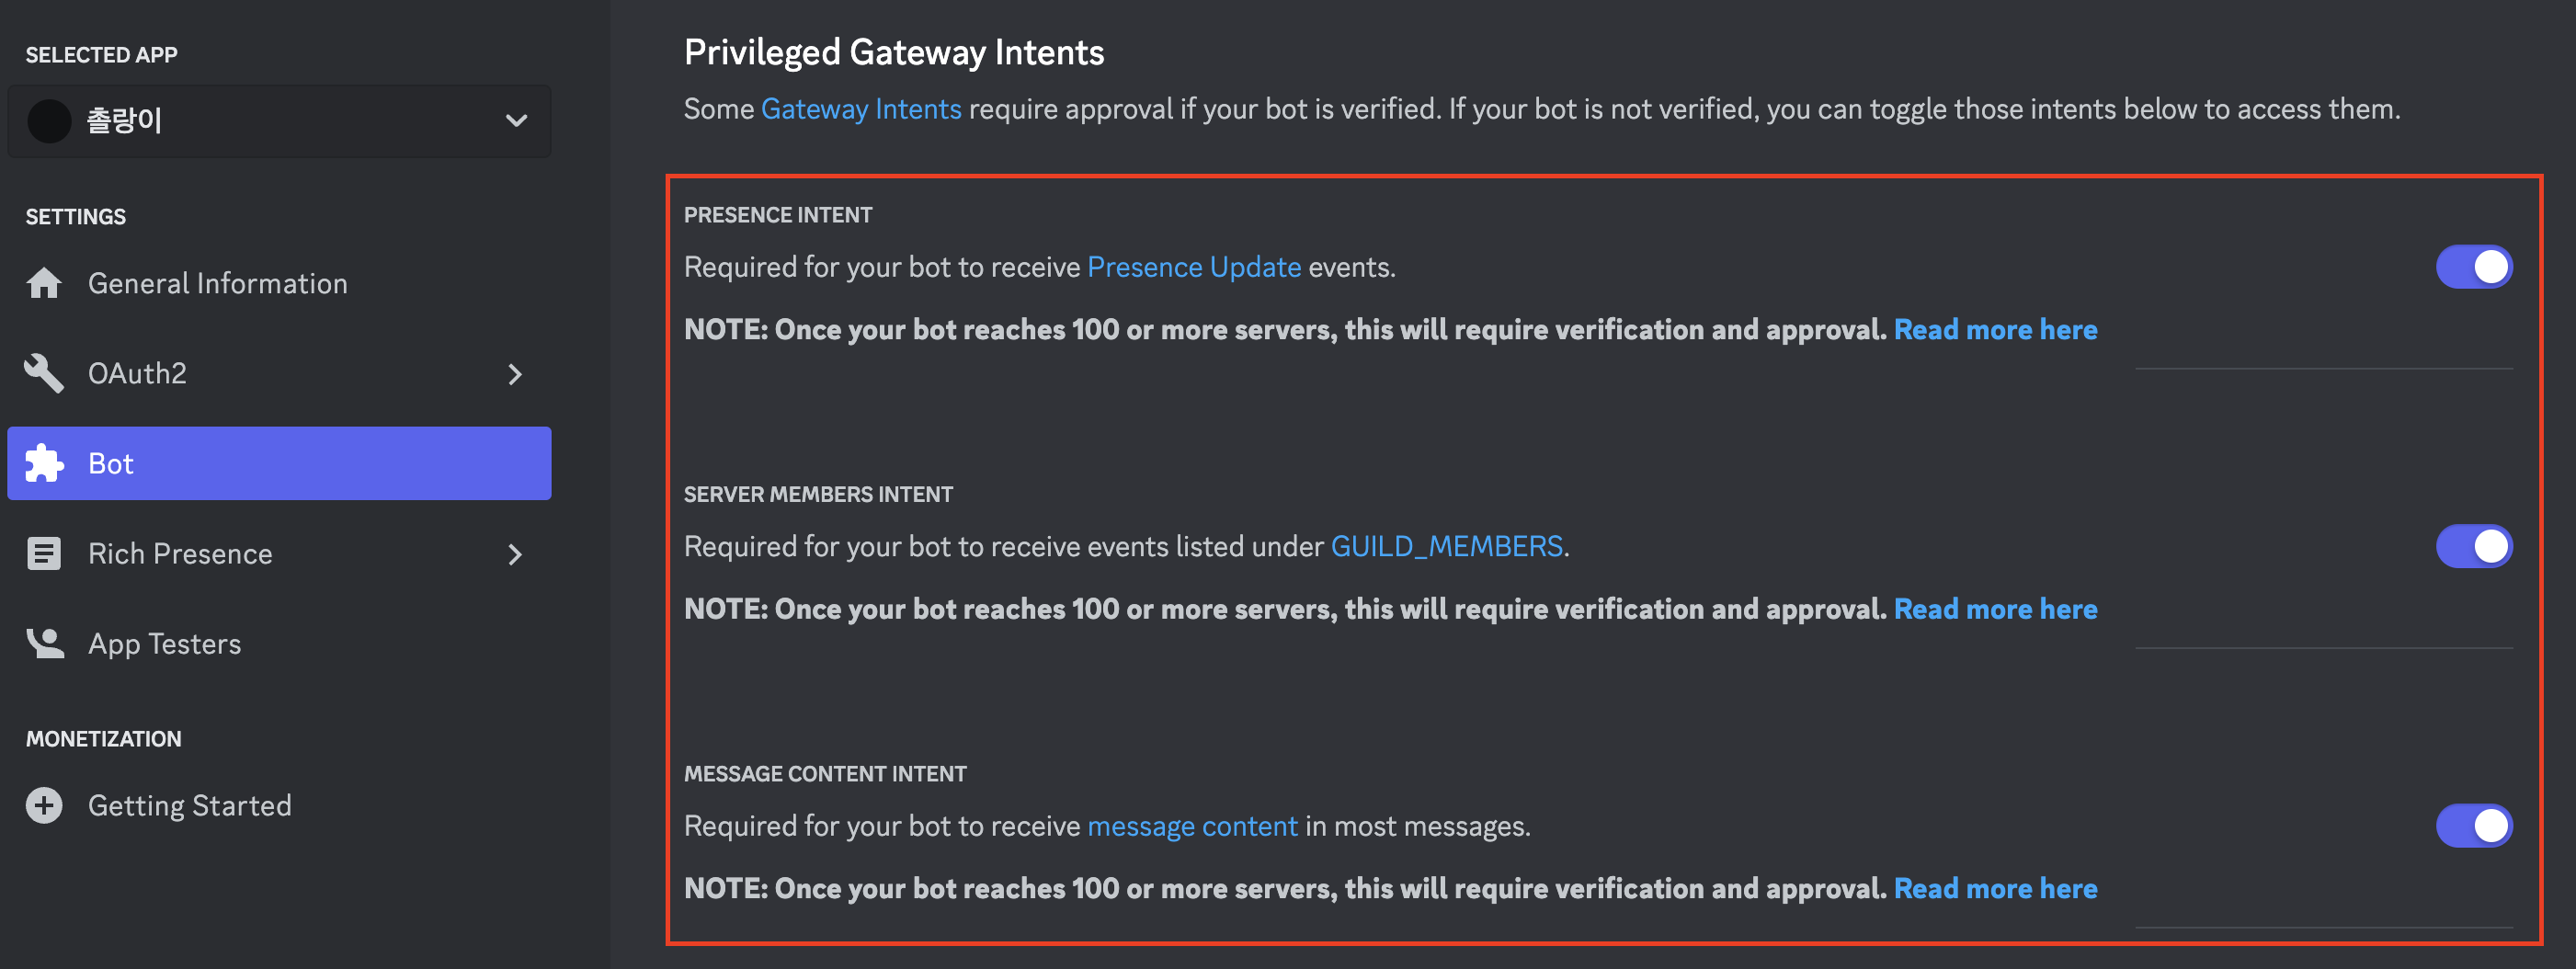Open the GUILD_MEMBERS documentation link

[x=1446, y=547]
